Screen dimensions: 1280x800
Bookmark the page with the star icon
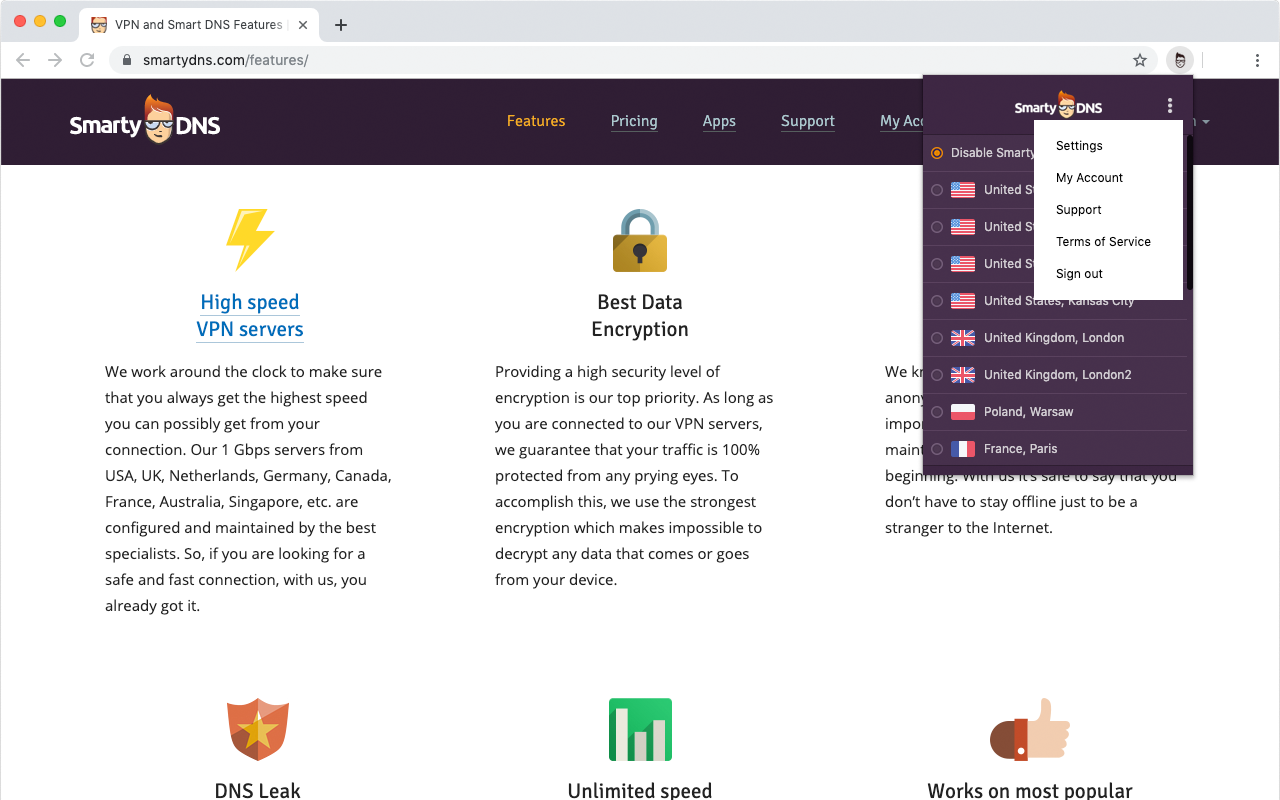pos(1140,60)
